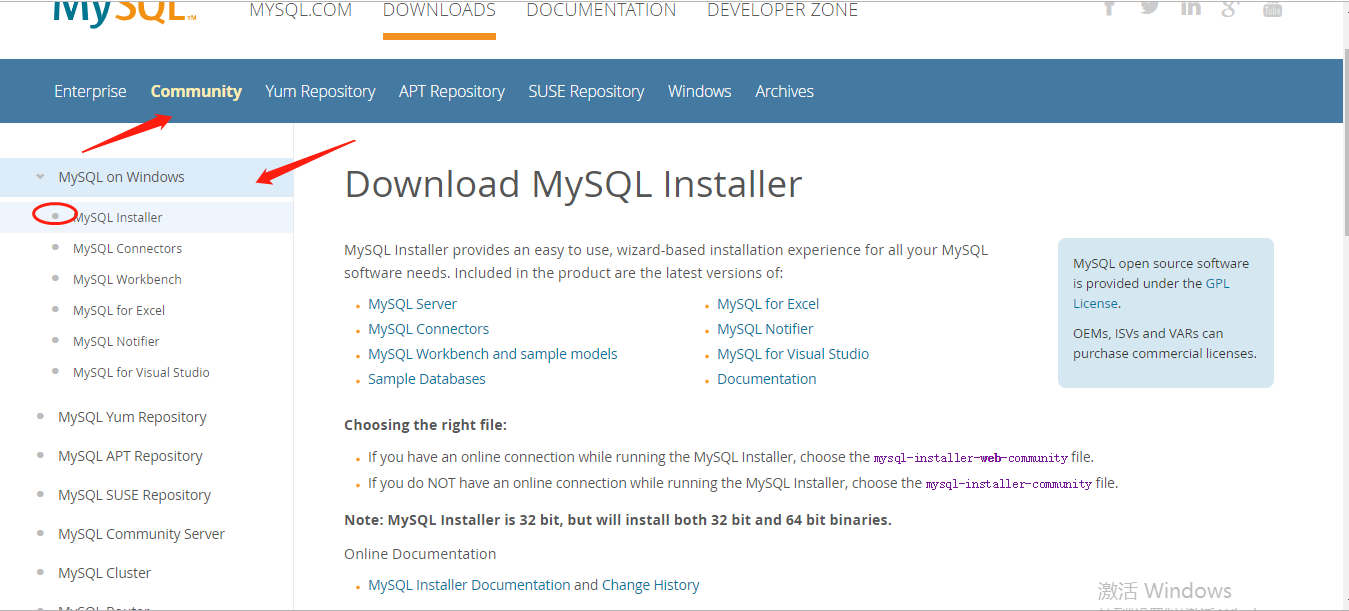Open the DOCUMENTATION menu item
Screen dimensions: 1349x611
(600, 10)
